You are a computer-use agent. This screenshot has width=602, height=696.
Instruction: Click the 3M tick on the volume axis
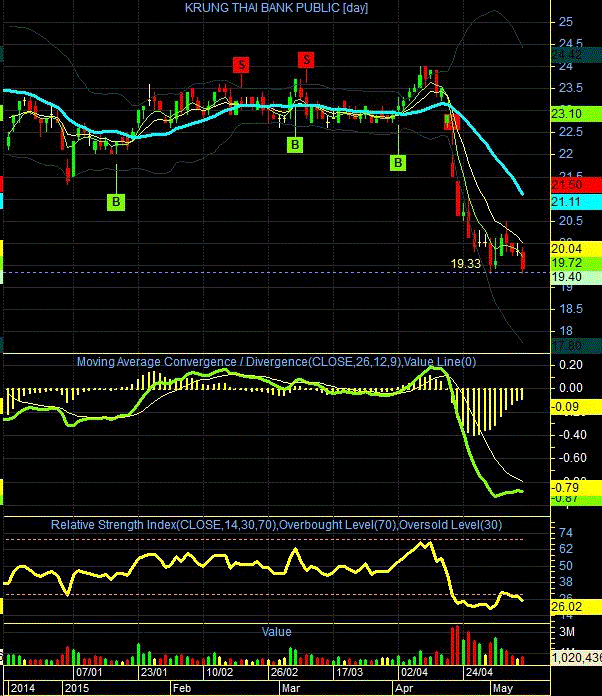click(x=567, y=632)
